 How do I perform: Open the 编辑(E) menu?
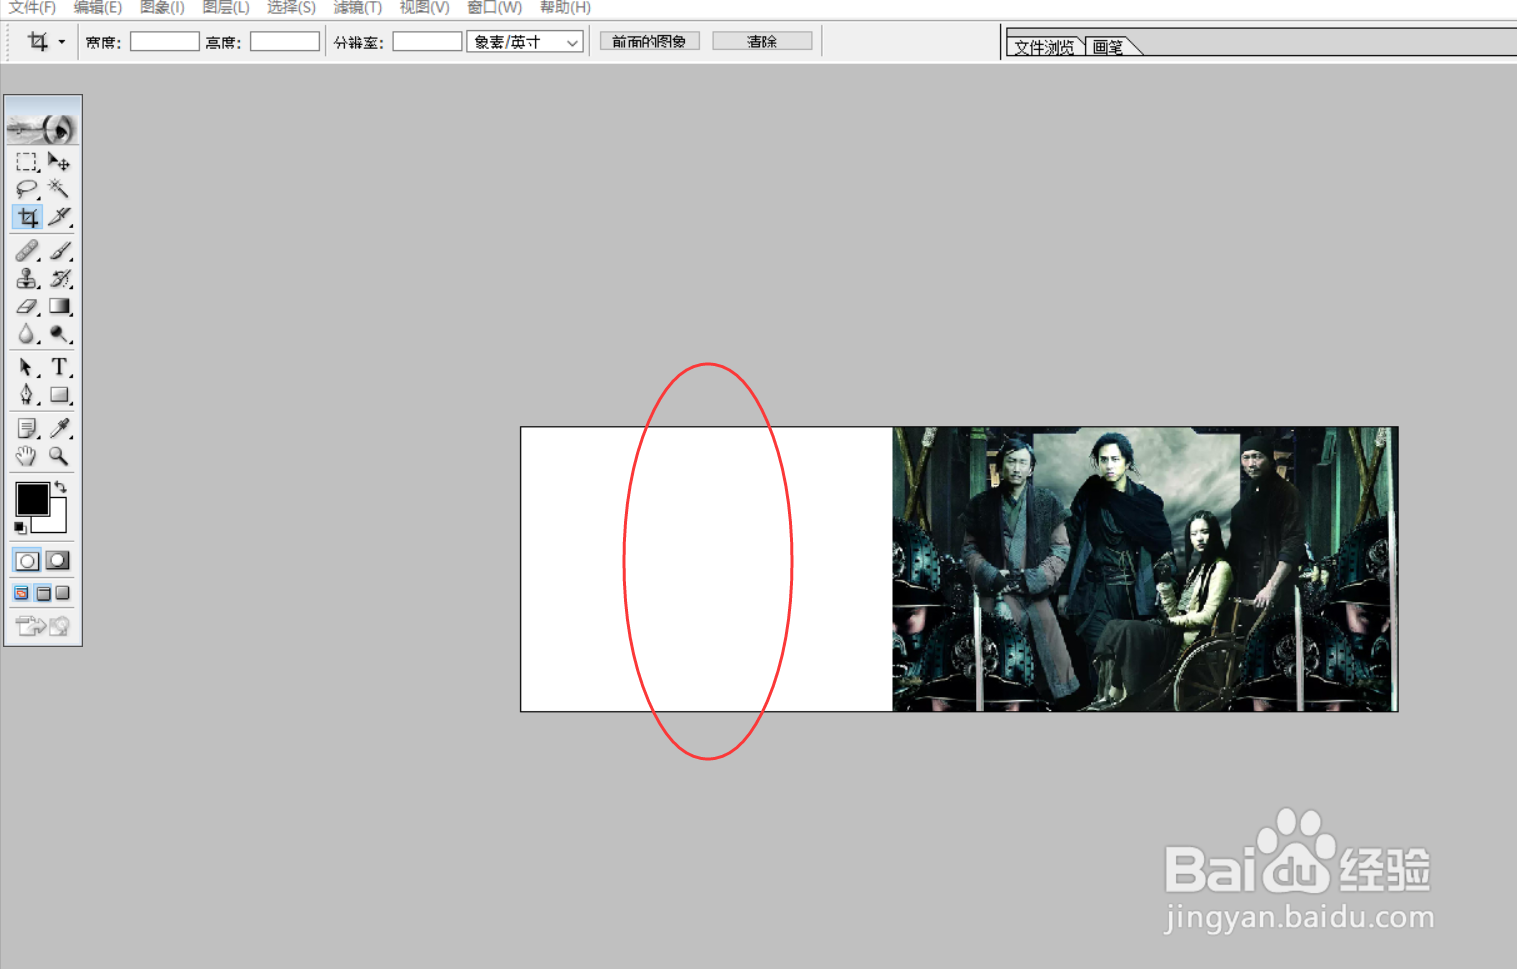pyautogui.click(x=97, y=8)
